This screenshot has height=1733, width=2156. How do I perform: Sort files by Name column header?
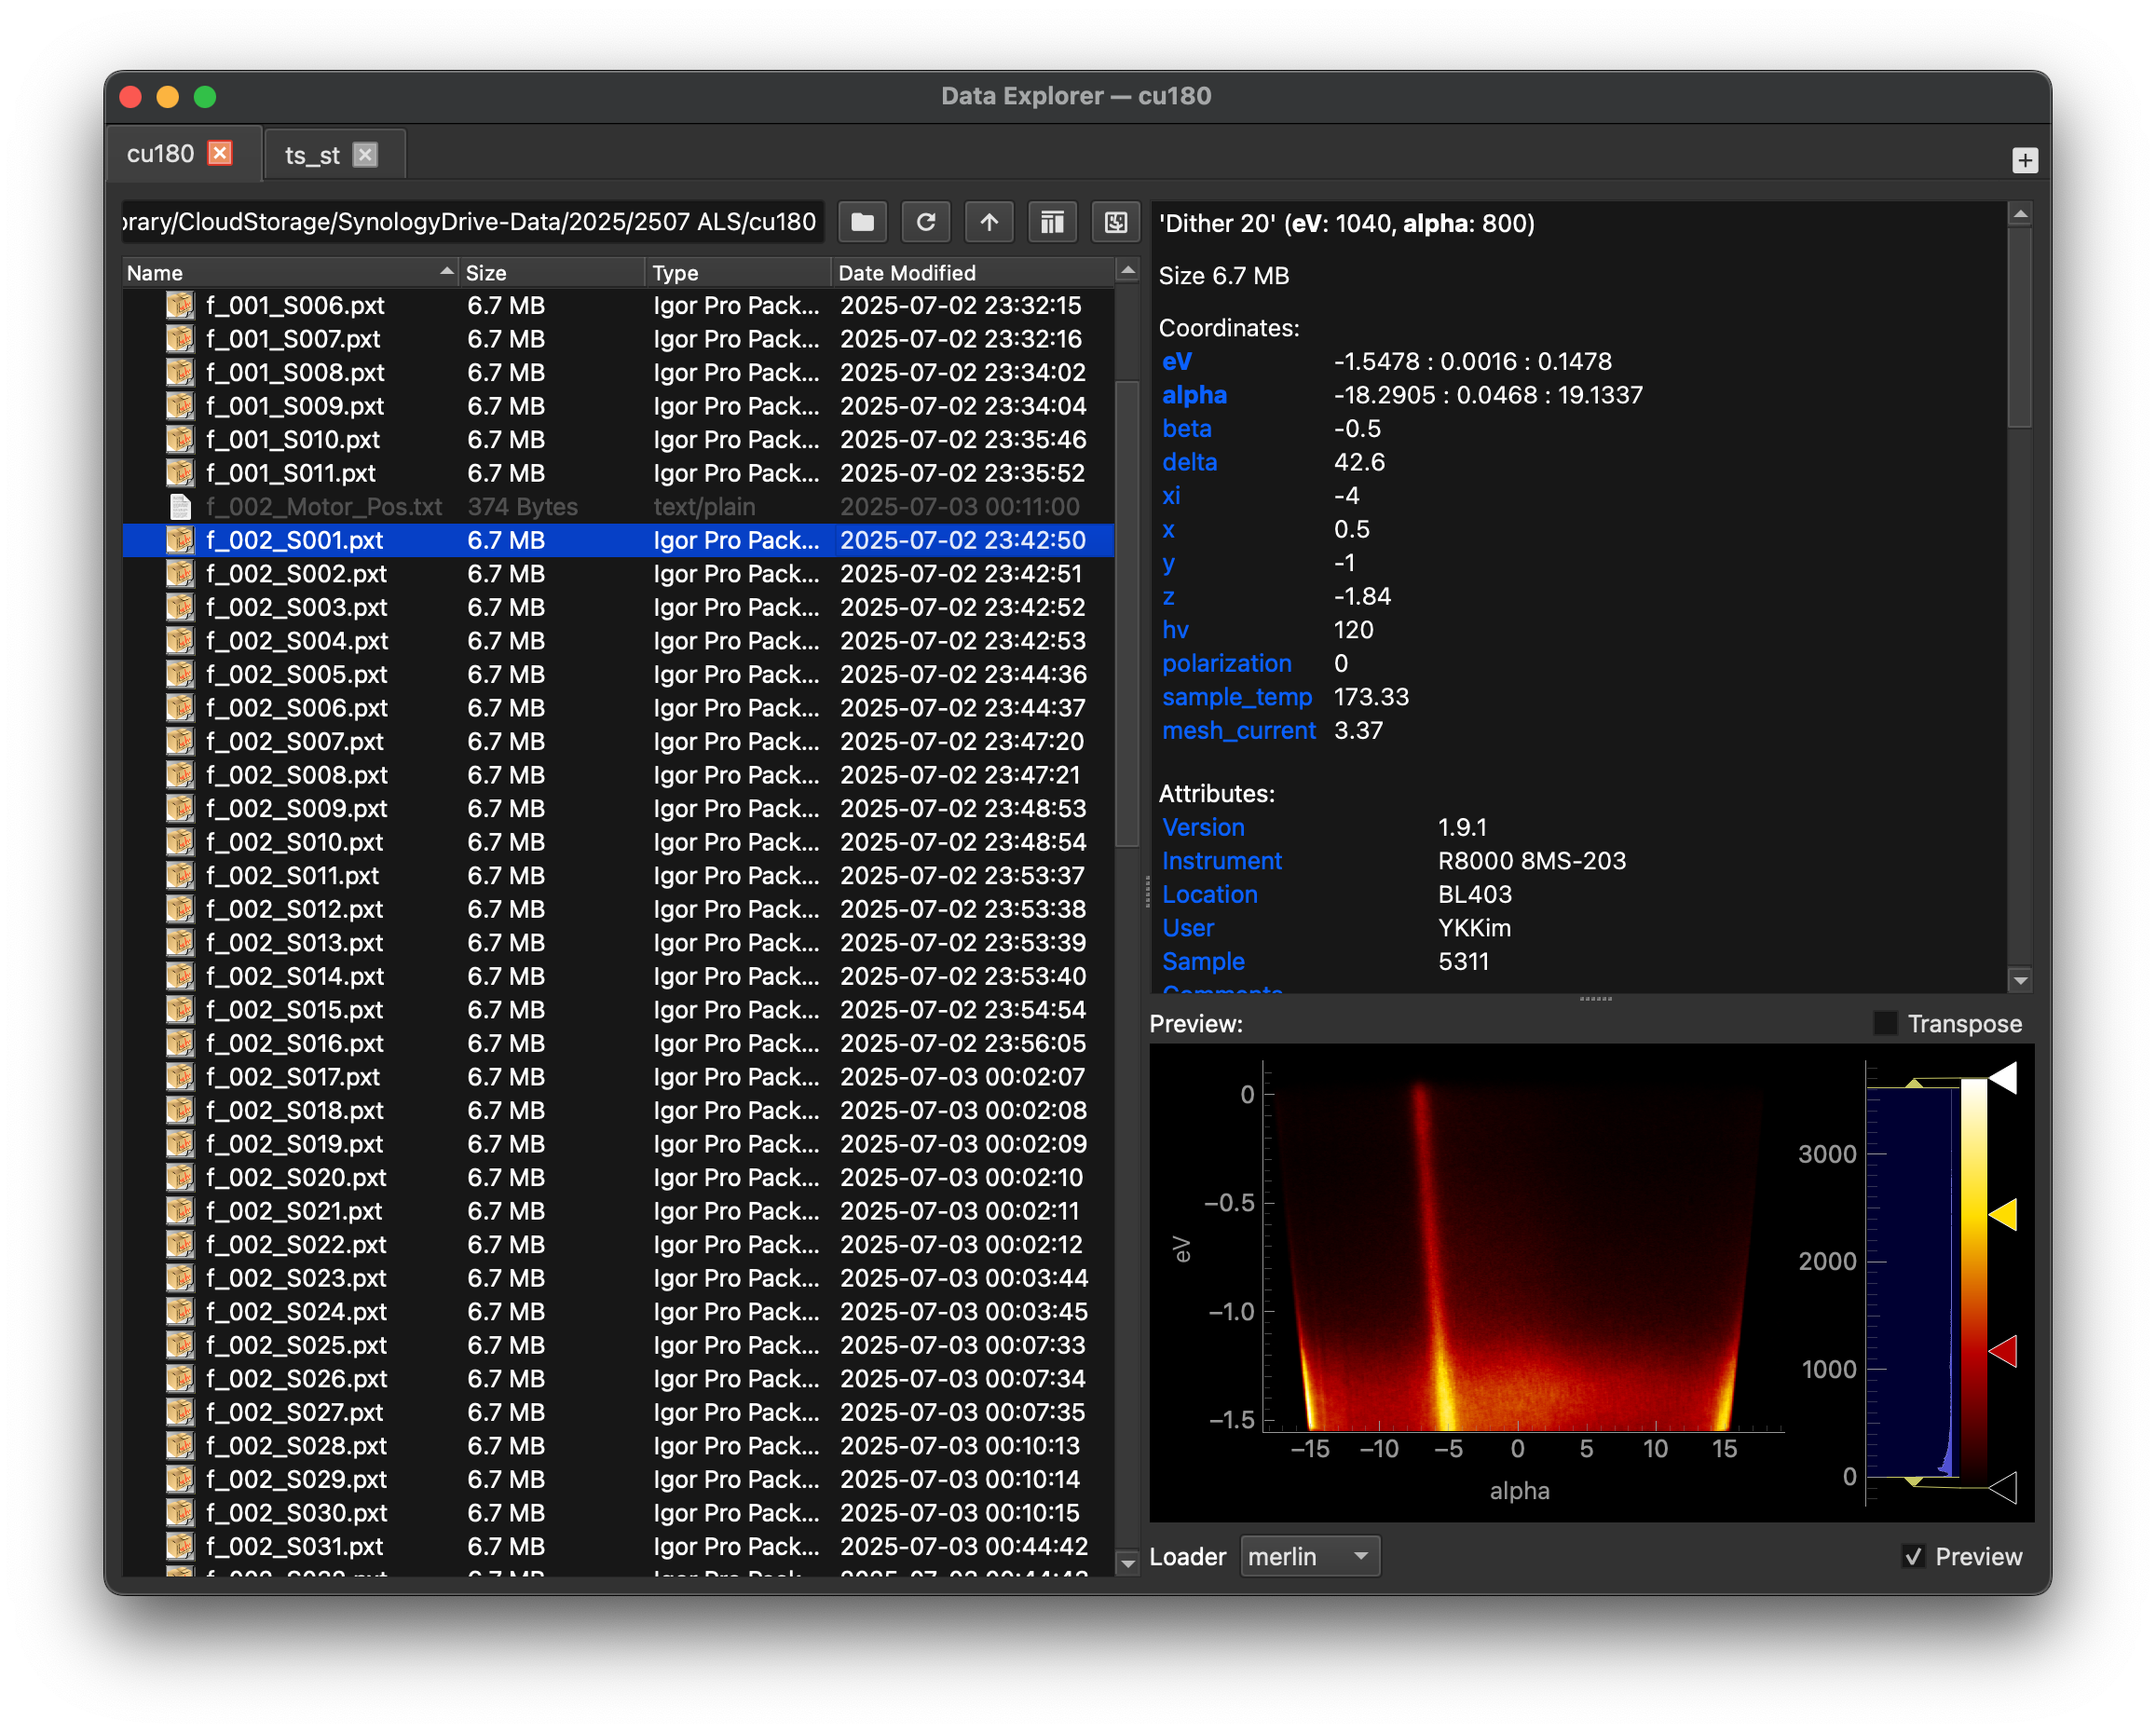[x=290, y=272]
